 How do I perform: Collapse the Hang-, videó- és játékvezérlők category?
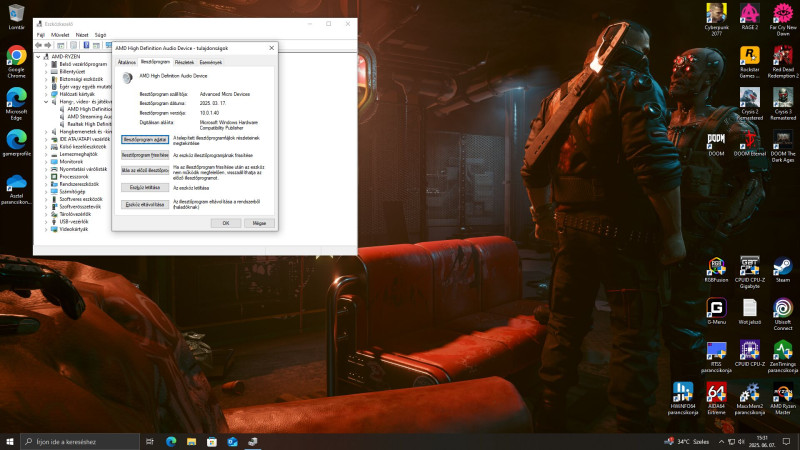click(46, 102)
